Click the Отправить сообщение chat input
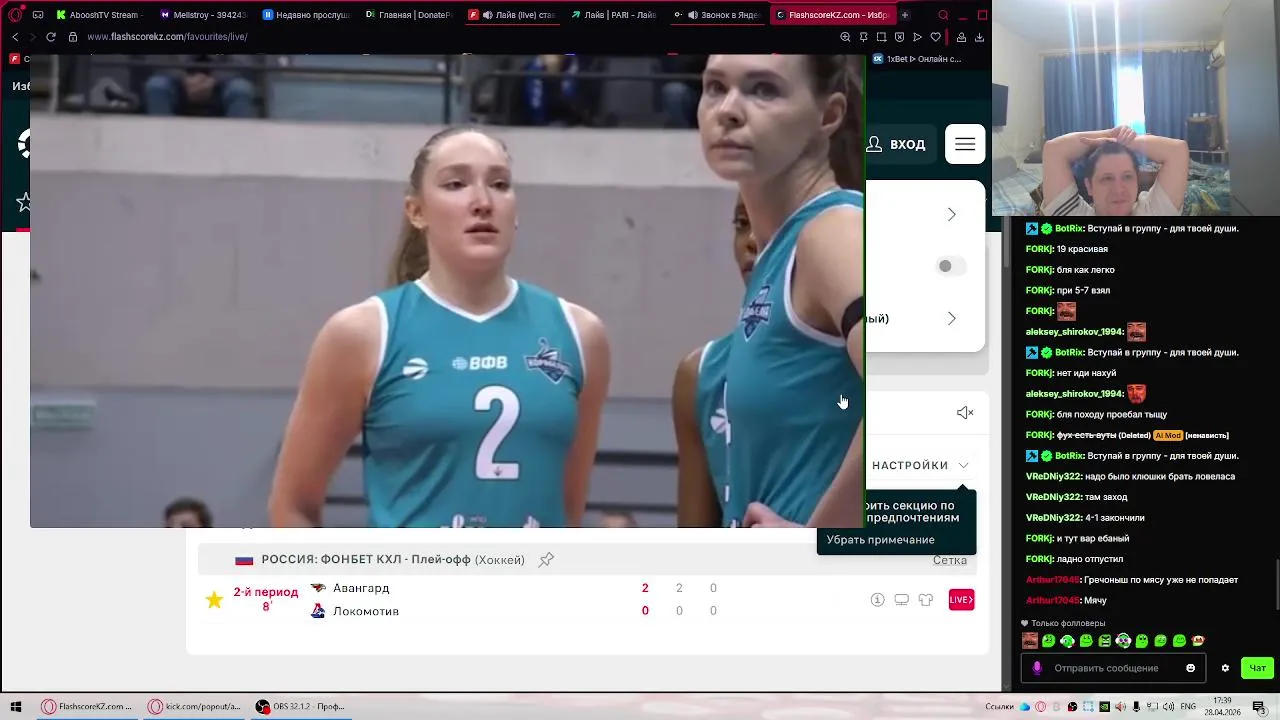Viewport: 1280px width, 720px height. point(1115,668)
